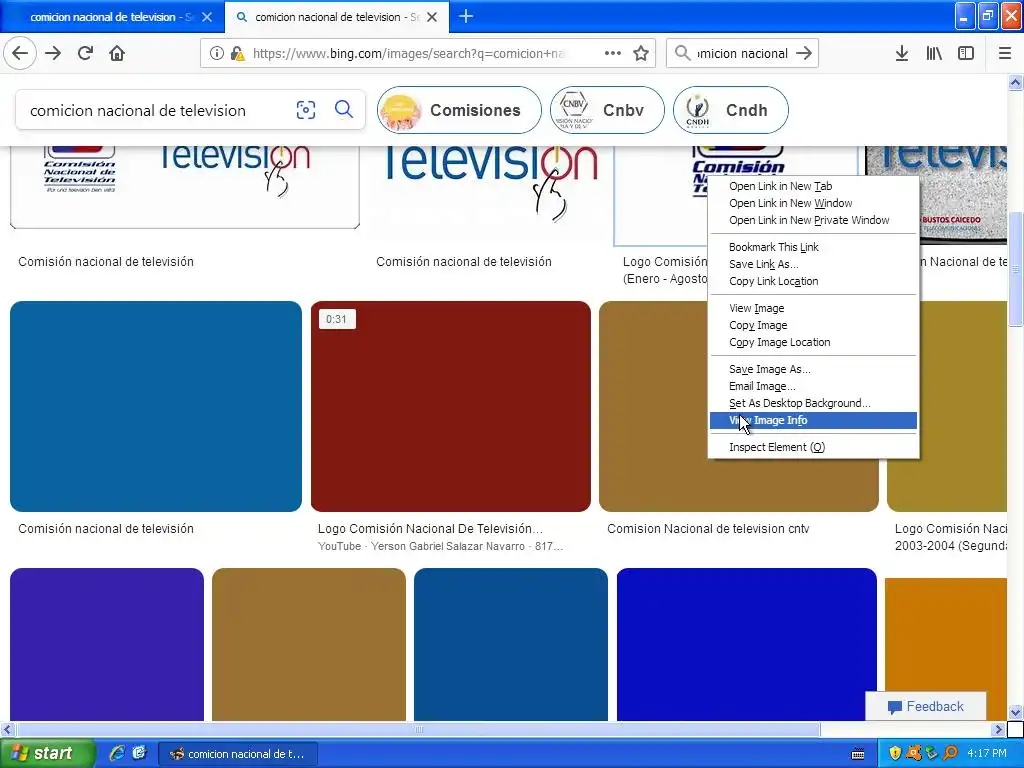Open the Feedback button
The image size is (1024, 768).
coord(925,706)
